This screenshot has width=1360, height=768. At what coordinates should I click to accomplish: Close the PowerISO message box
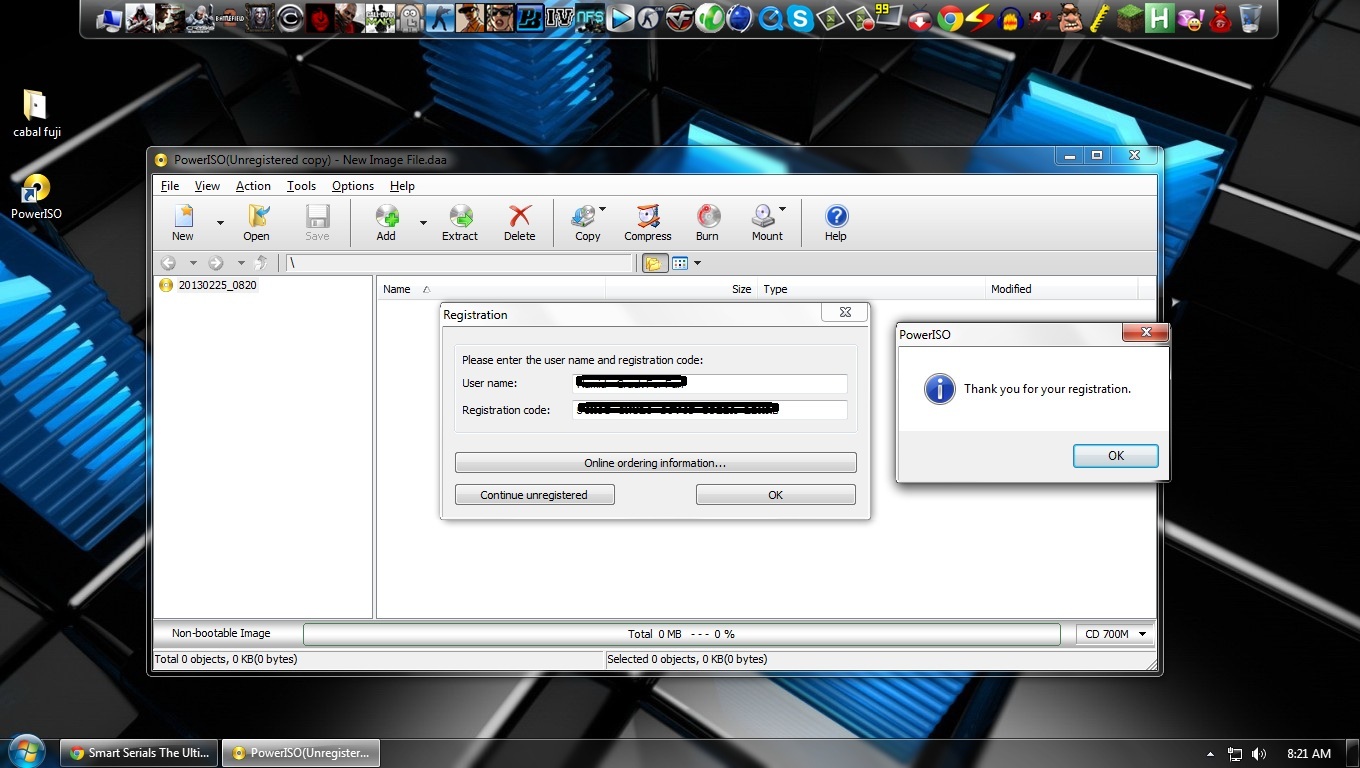click(x=1146, y=332)
